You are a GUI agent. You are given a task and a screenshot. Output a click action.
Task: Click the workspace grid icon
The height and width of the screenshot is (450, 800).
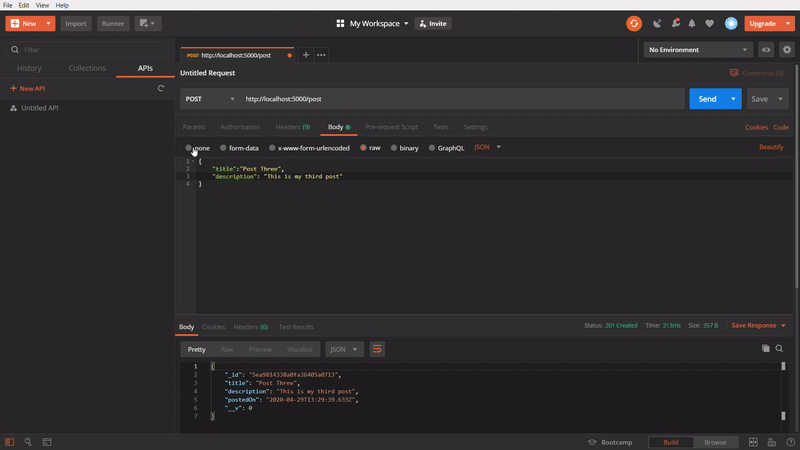coord(340,23)
